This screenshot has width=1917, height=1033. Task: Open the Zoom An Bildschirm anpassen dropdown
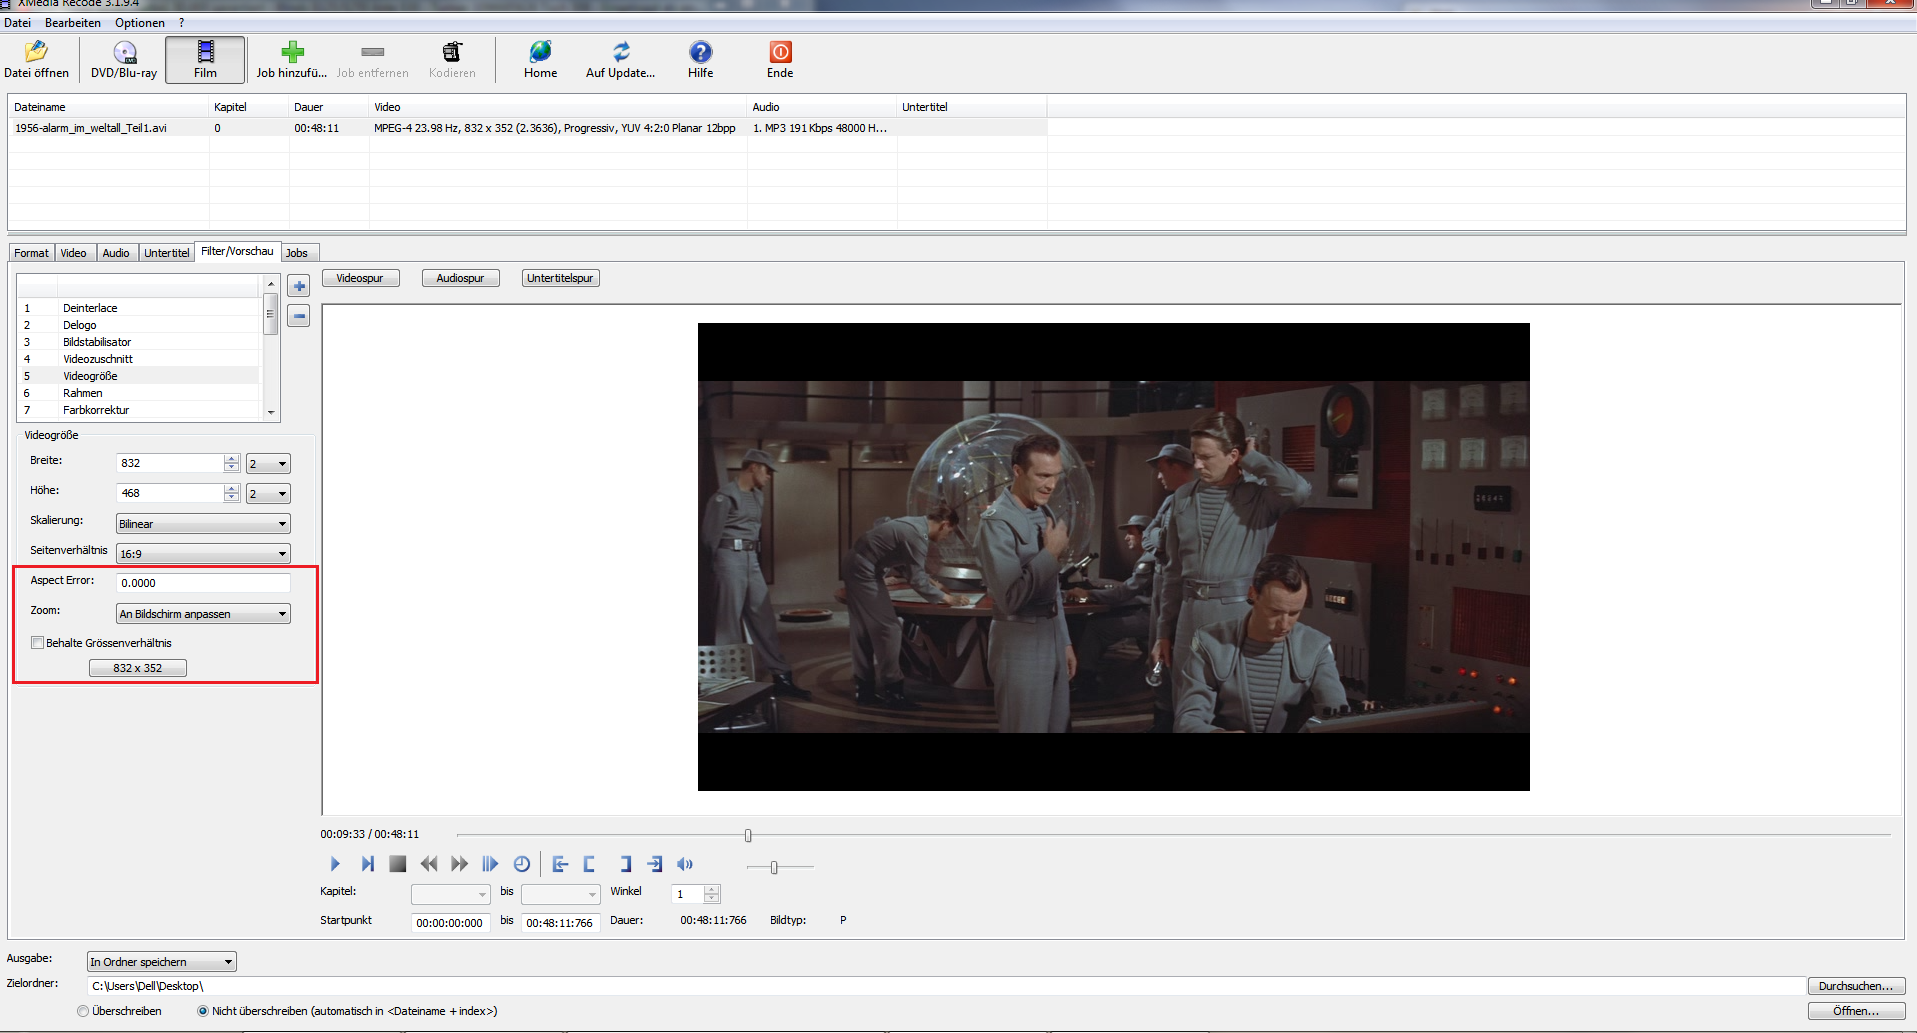(203, 614)
